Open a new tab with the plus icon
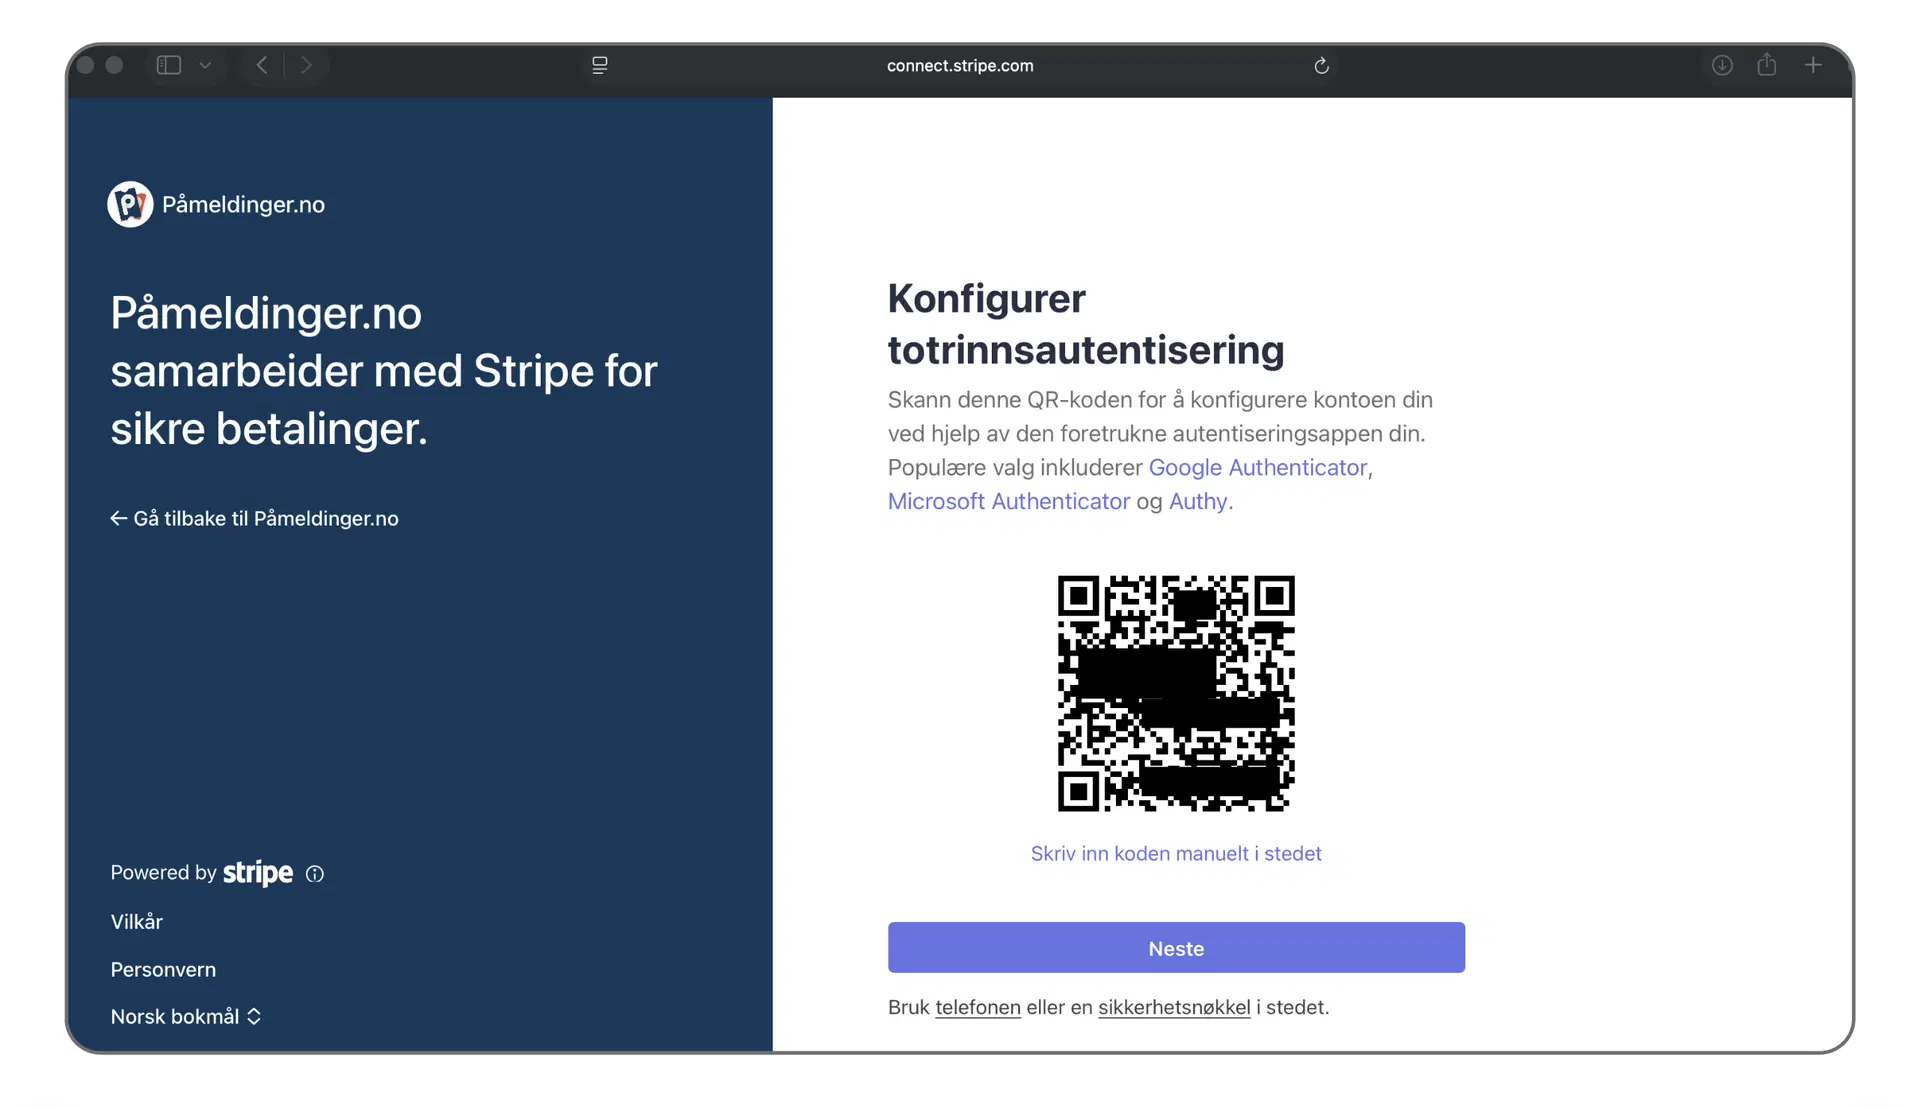This screenshot has width=1920, height=1108. click(x=1812, y=65)
